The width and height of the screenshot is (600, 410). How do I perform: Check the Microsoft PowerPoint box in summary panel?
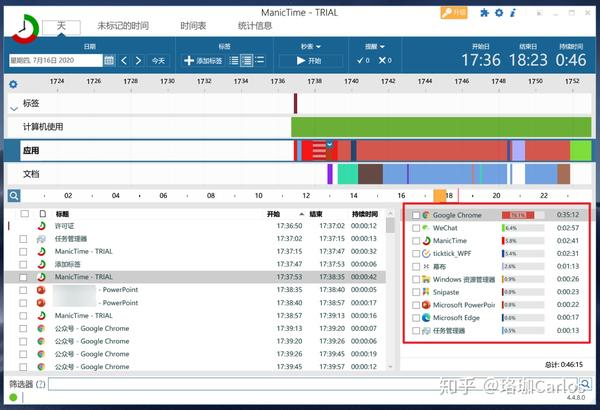click(416, 305)
